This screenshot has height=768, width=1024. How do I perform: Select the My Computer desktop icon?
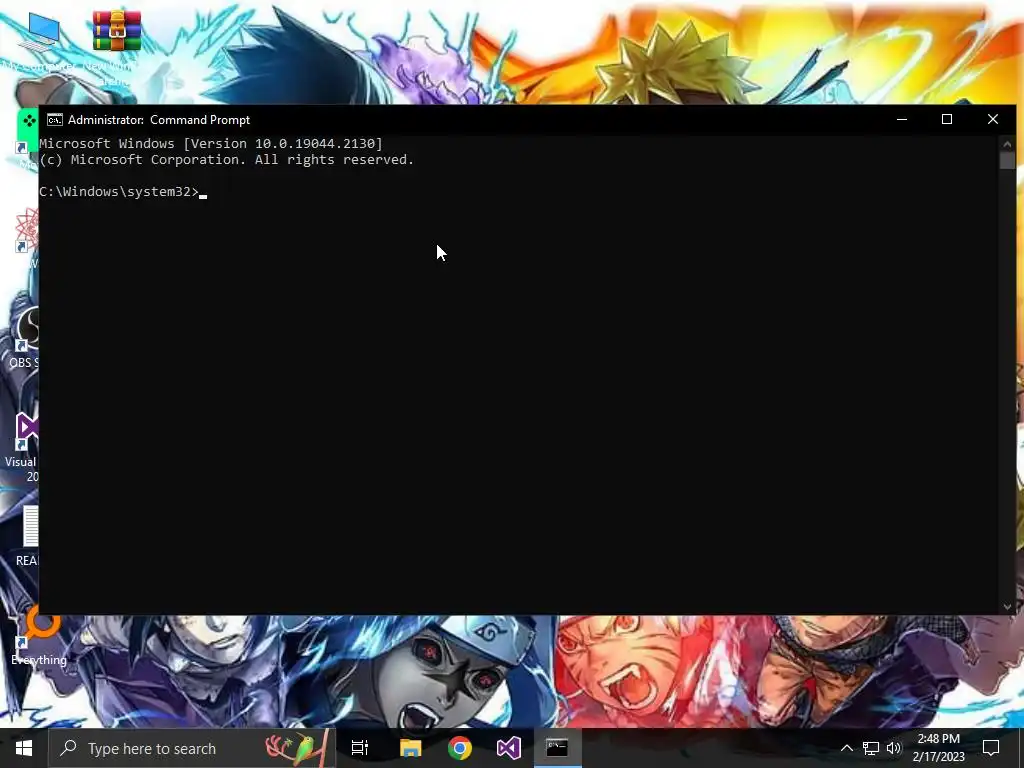(x=39, y=40)
